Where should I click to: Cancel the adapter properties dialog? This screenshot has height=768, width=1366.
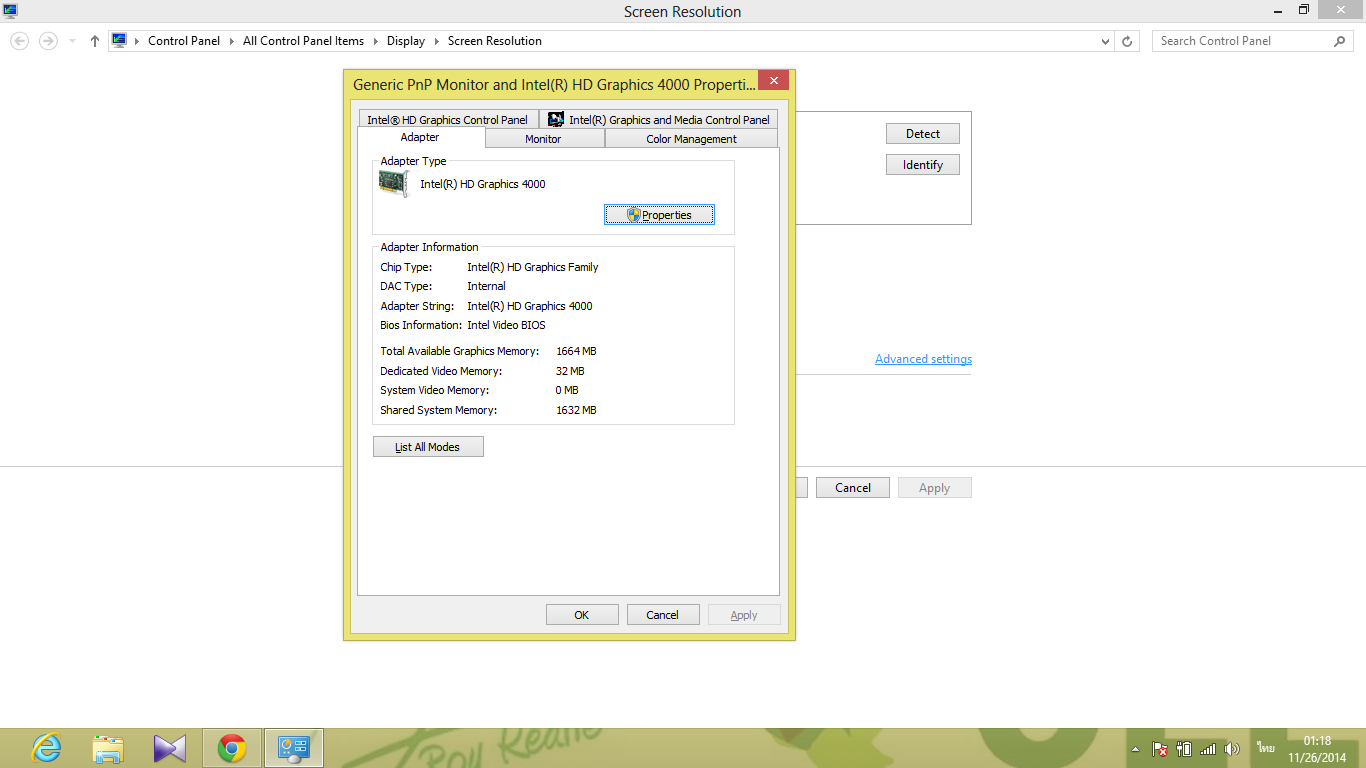pyautogui.click(x=663, y=615)
